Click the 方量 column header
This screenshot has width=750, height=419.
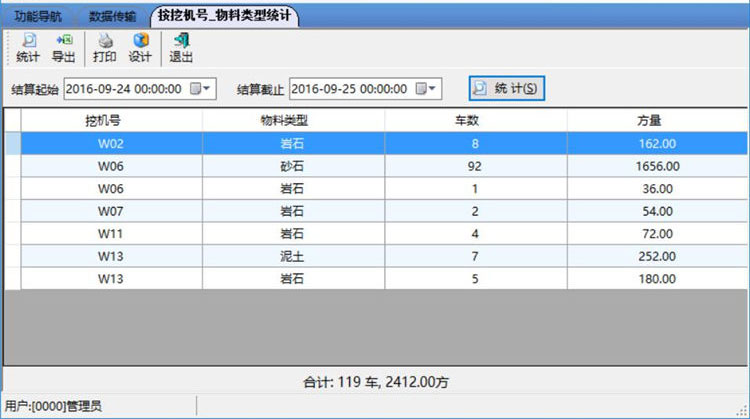[657, 120]
